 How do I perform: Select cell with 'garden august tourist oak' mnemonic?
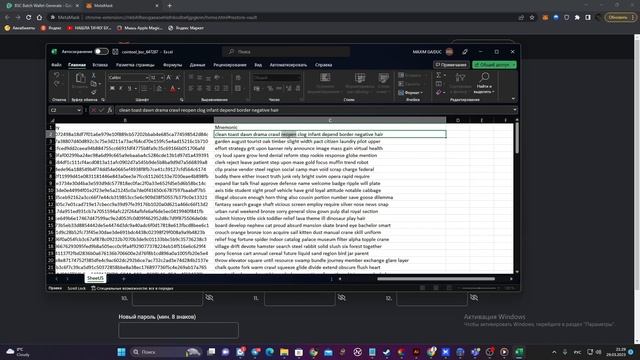[x=330, y=141]
